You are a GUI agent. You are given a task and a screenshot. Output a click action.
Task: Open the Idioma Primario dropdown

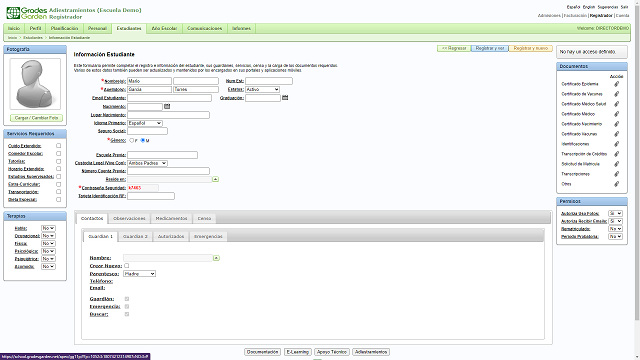tap(145, 123)
